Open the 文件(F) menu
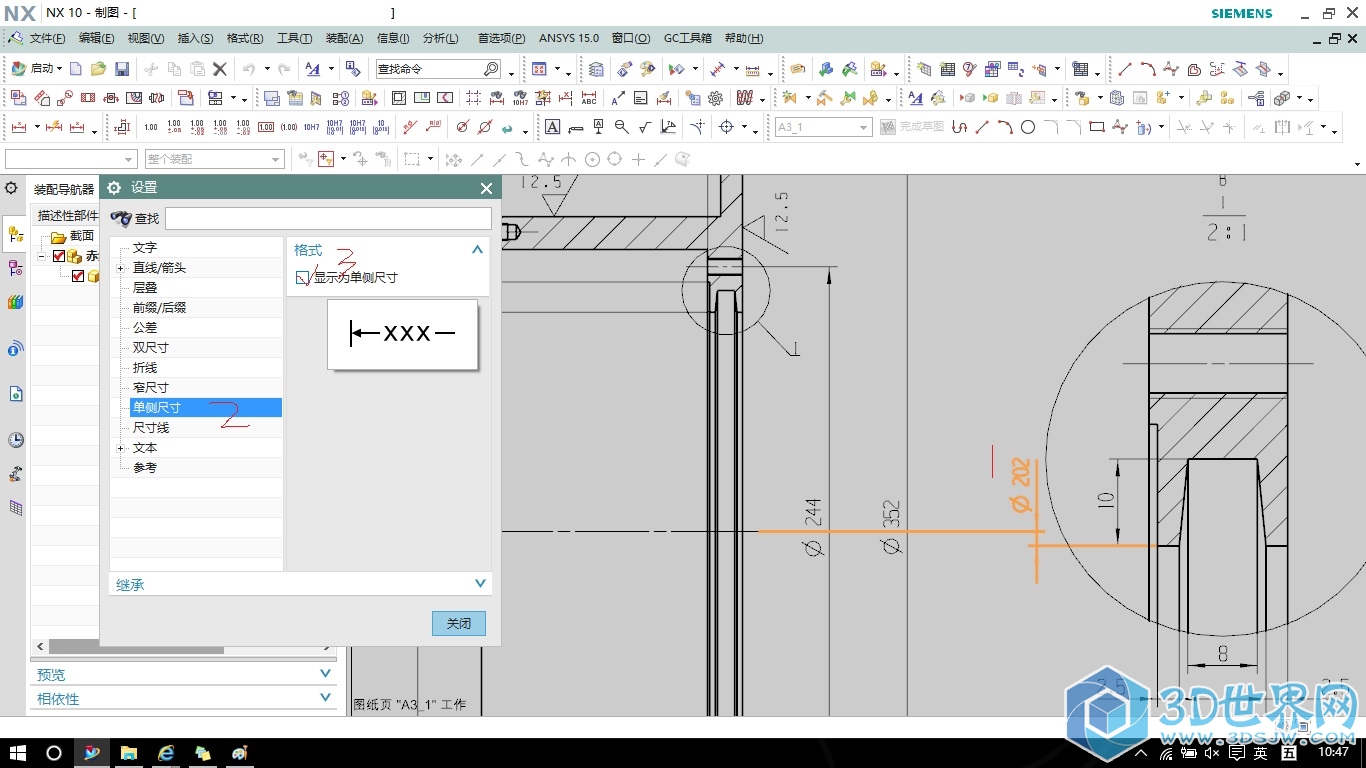Image resolution: width=1366 pixels, height=768 pixels. pyautogui.click(x=47, y=38)
